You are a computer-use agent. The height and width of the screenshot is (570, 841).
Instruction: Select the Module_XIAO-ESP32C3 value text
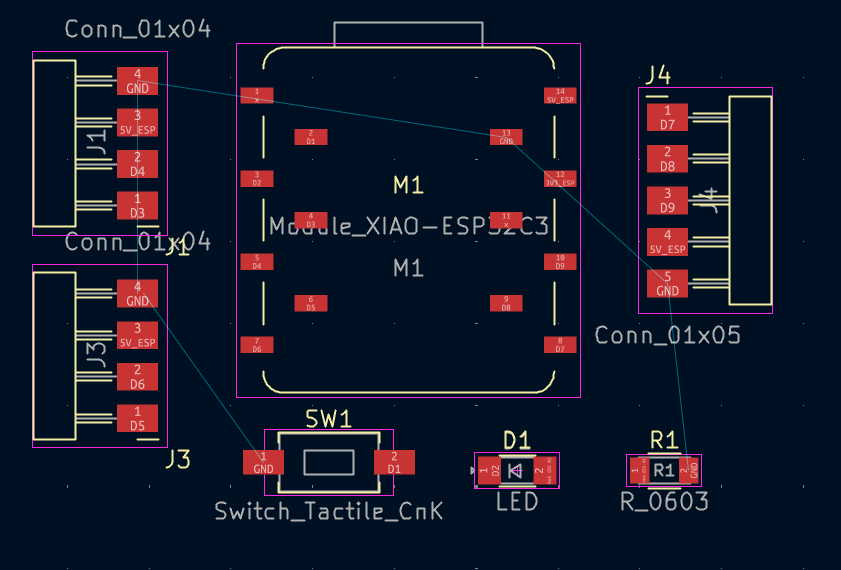click(409, 226)
